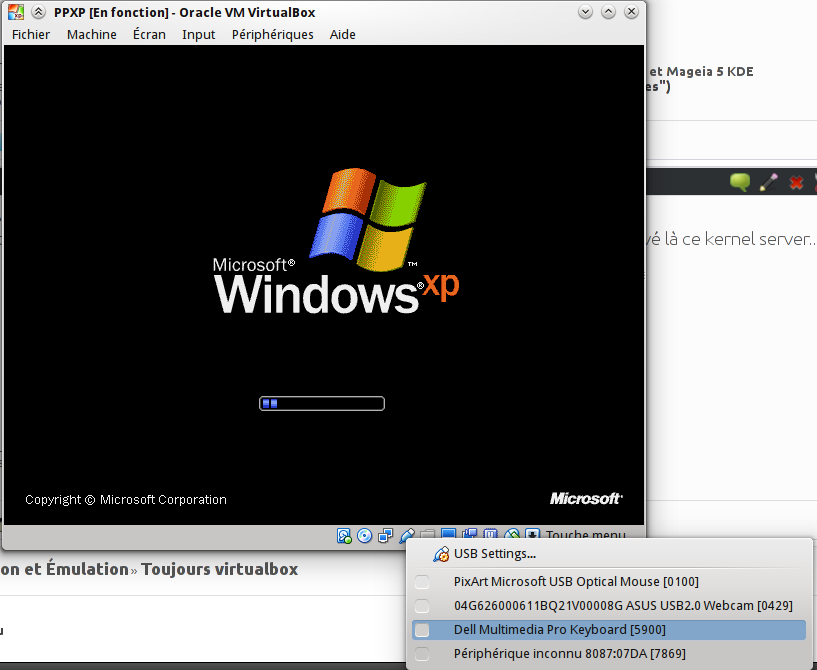Maximize the VirtualBox window
The width and height of the screenshot is (817, 670).
[x=608, y=11]
